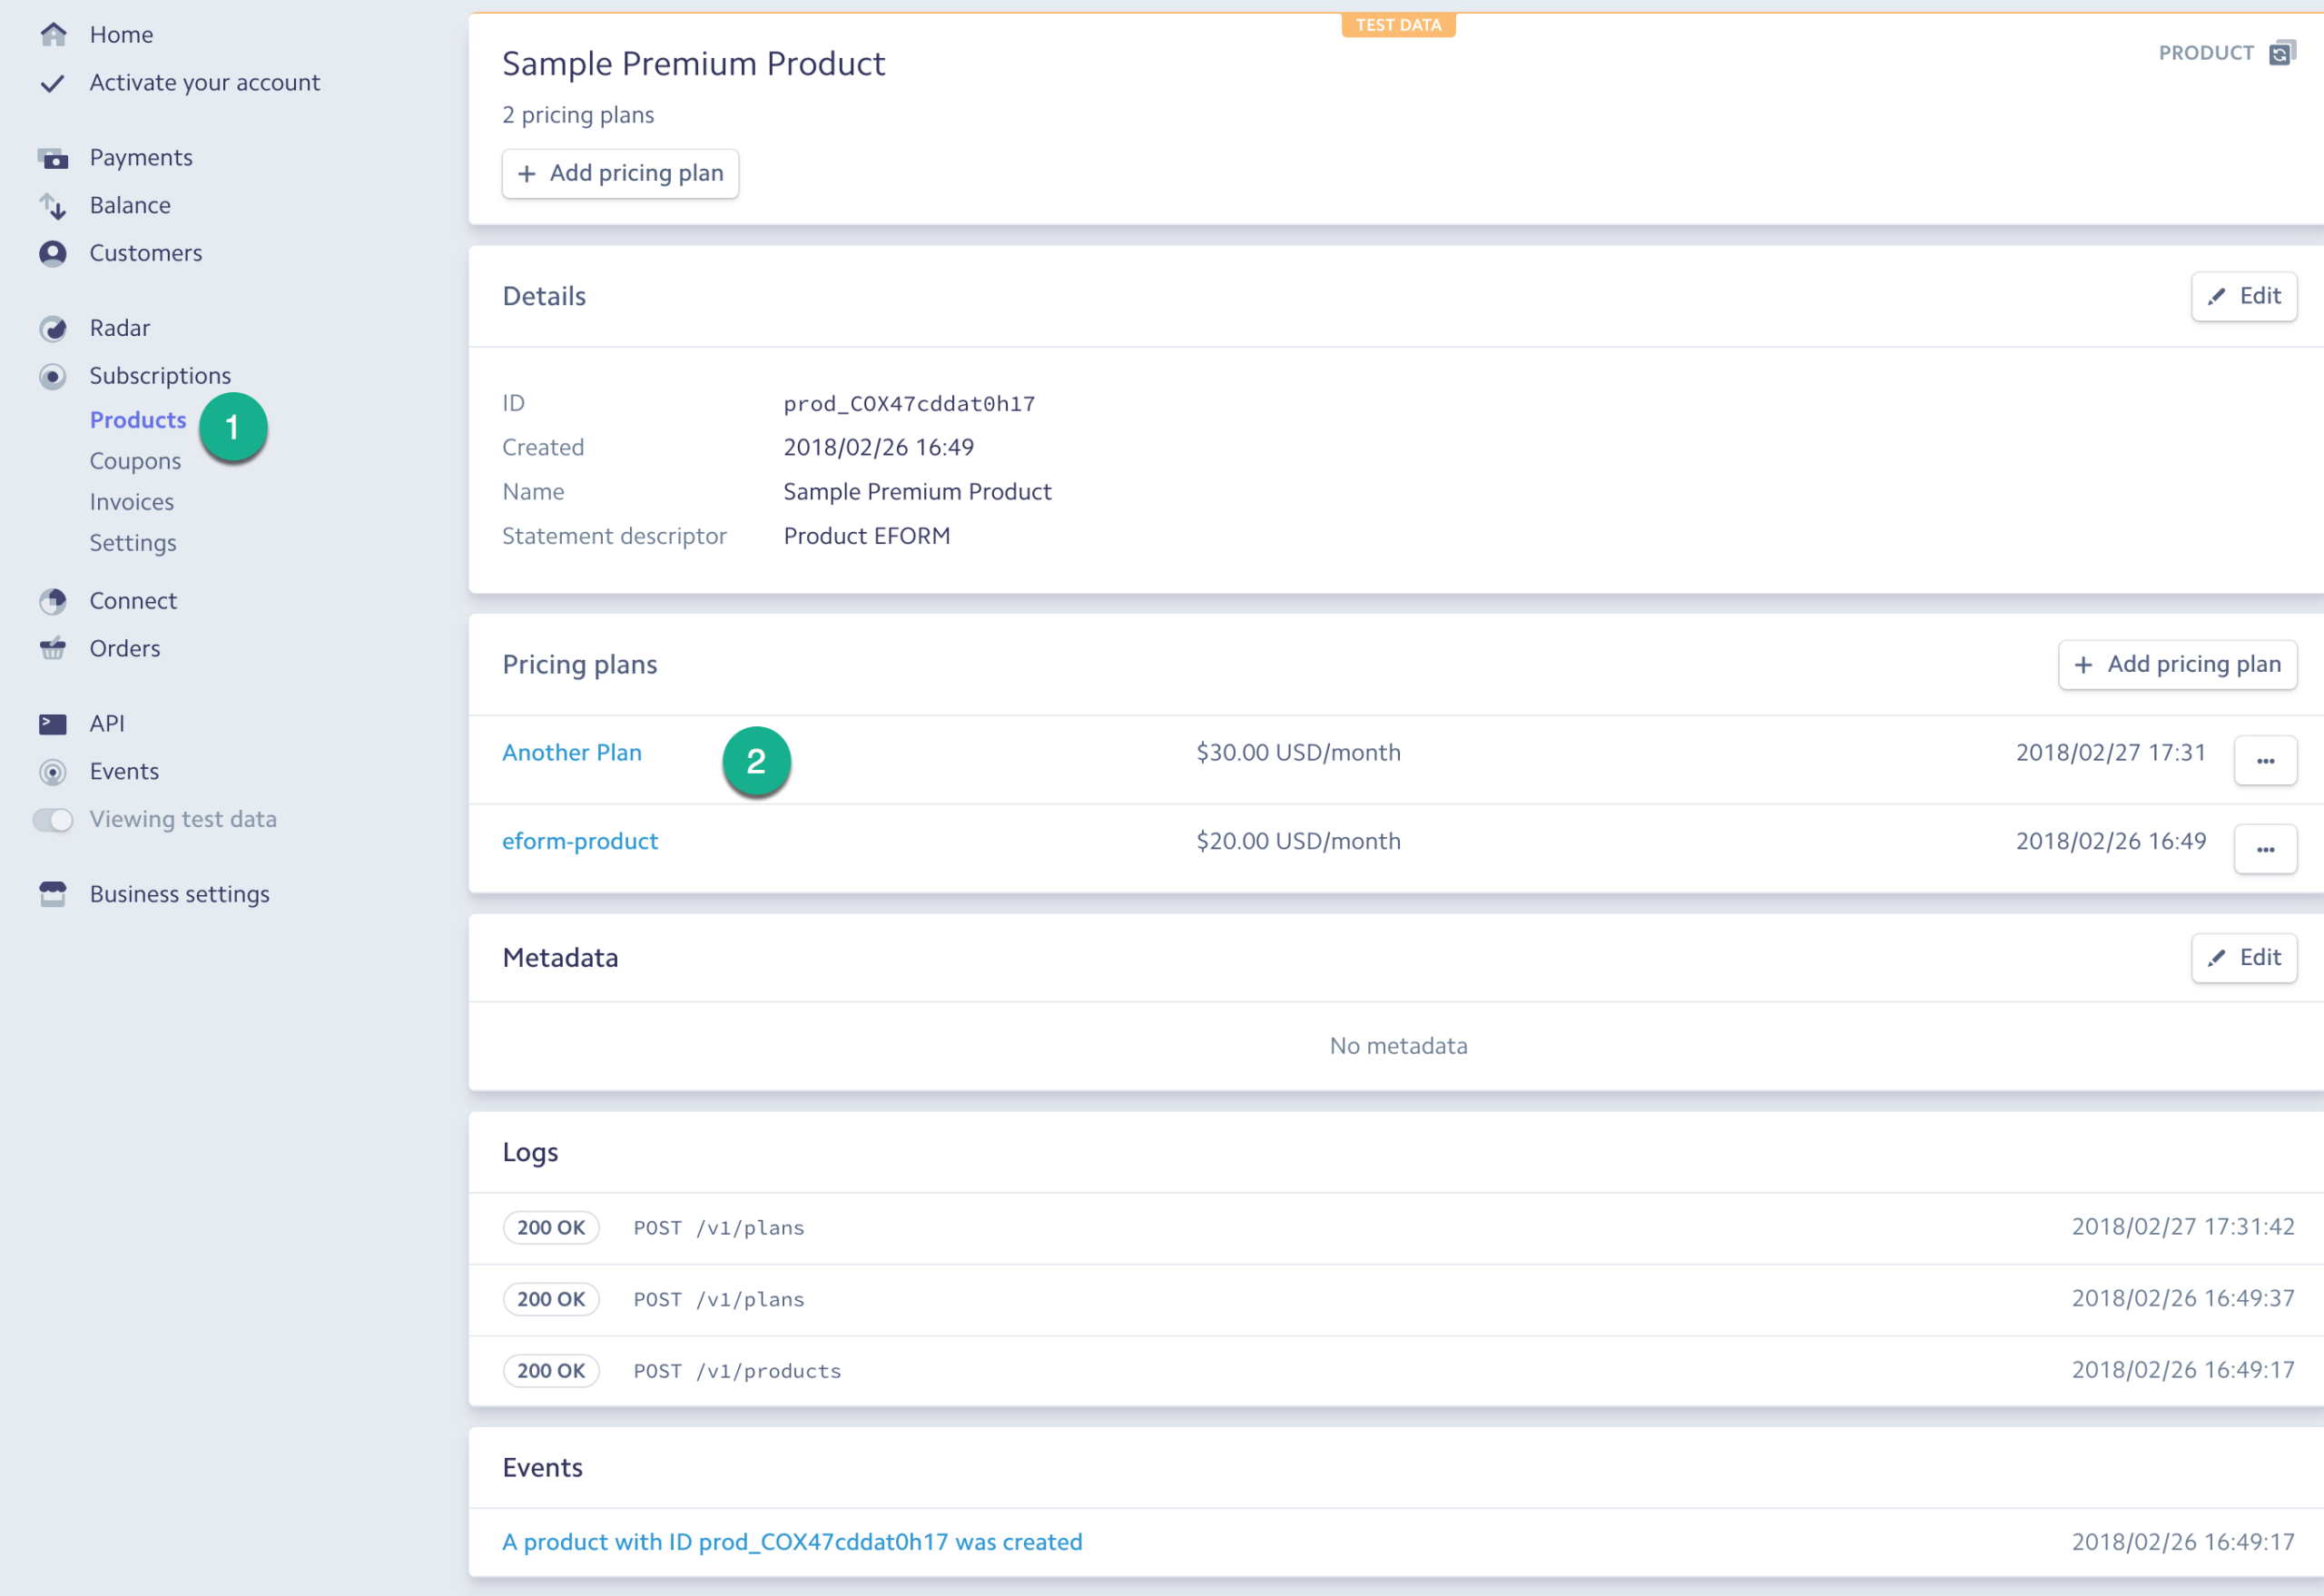The width and height of the screenshot is (2324, 1596).
Task: Open the product created event link
Action: coord(791,1542)
